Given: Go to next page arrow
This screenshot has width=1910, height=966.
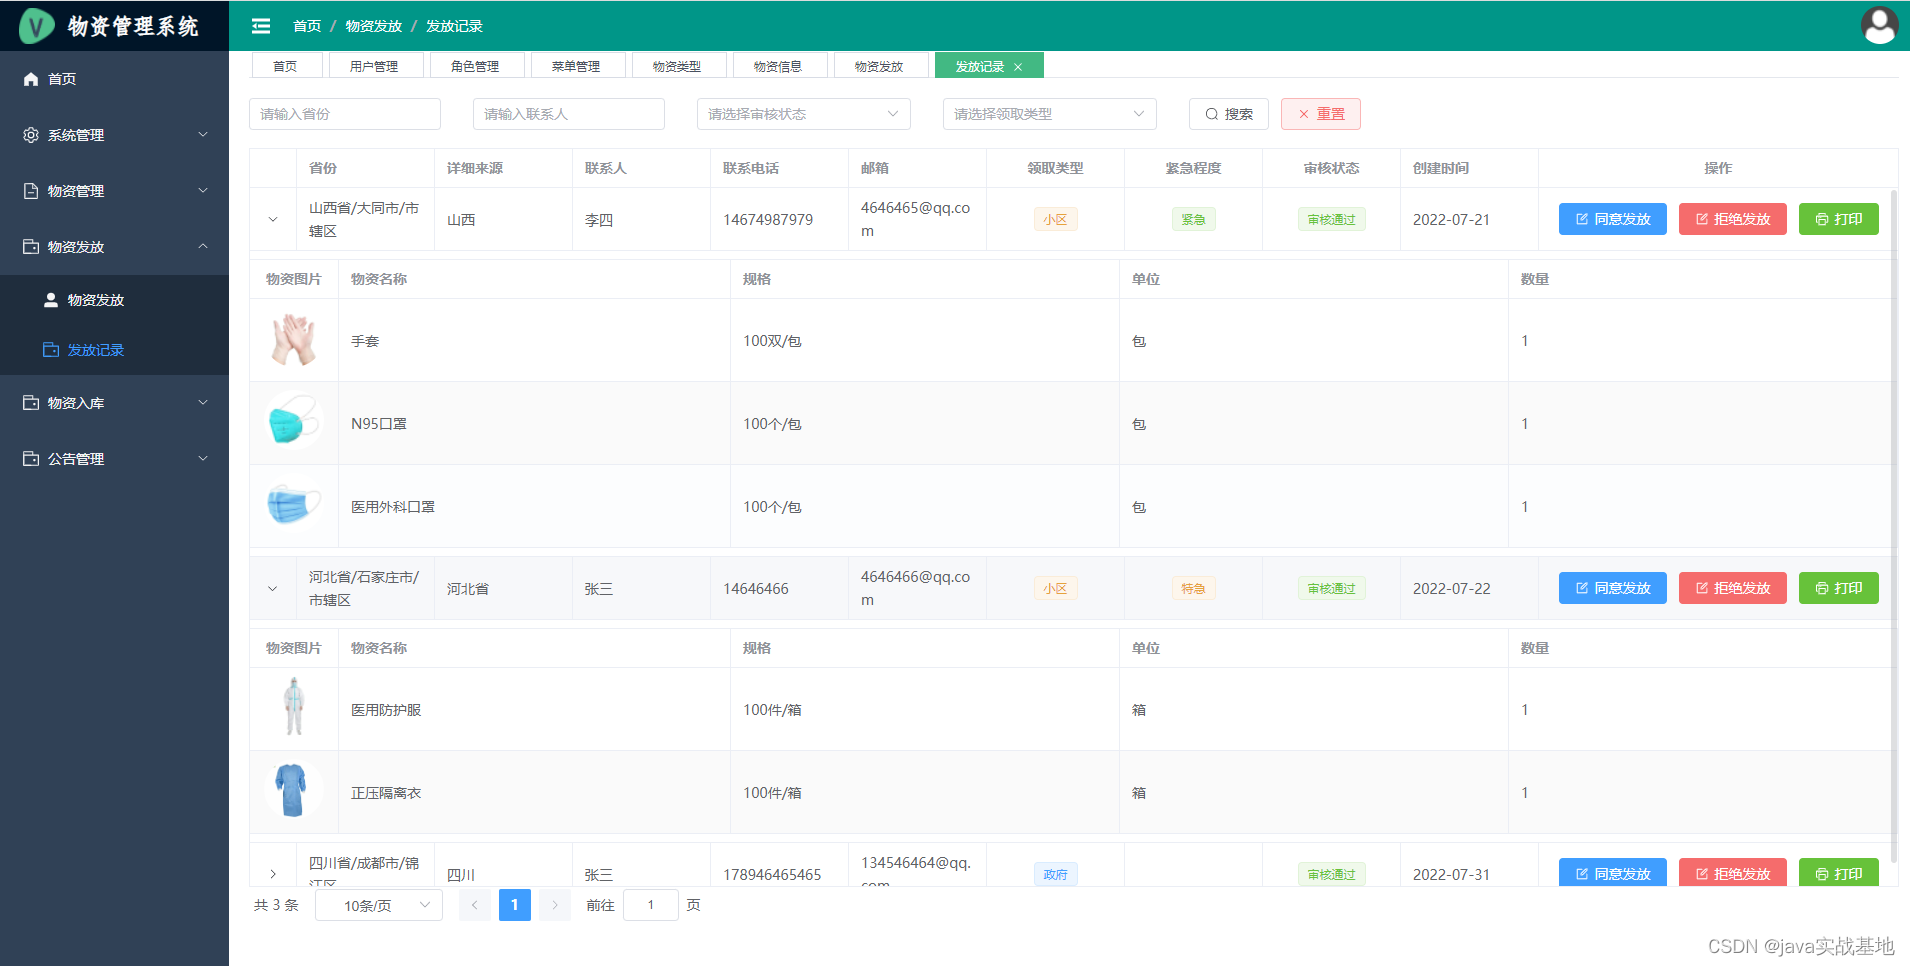Looking at the screenshot, I should click(x=555, y=905).
